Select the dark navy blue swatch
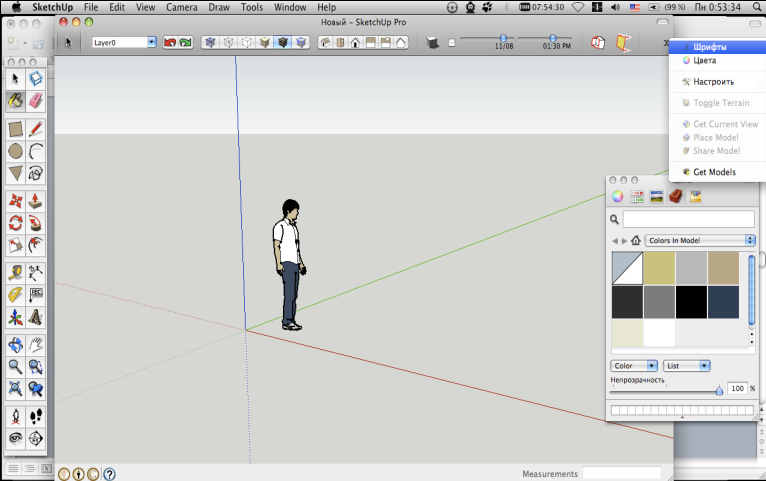This screenshot has width=766, height=481. pos(723,301)
